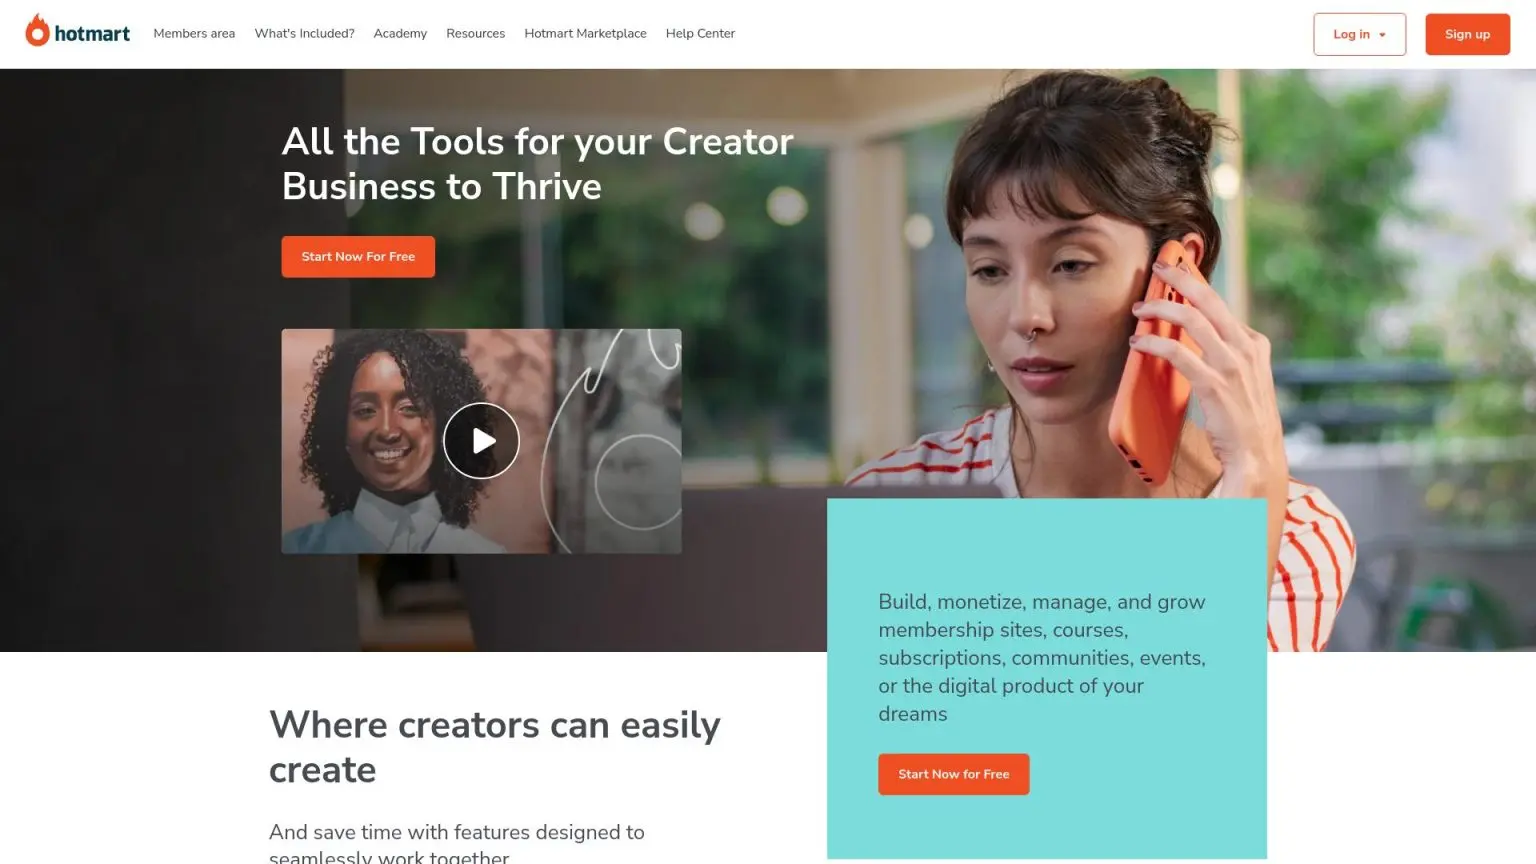Viewport: 1536px width, 864px height.
Task: Click the Where creators can easily create heading
Action: coord(495,747)
